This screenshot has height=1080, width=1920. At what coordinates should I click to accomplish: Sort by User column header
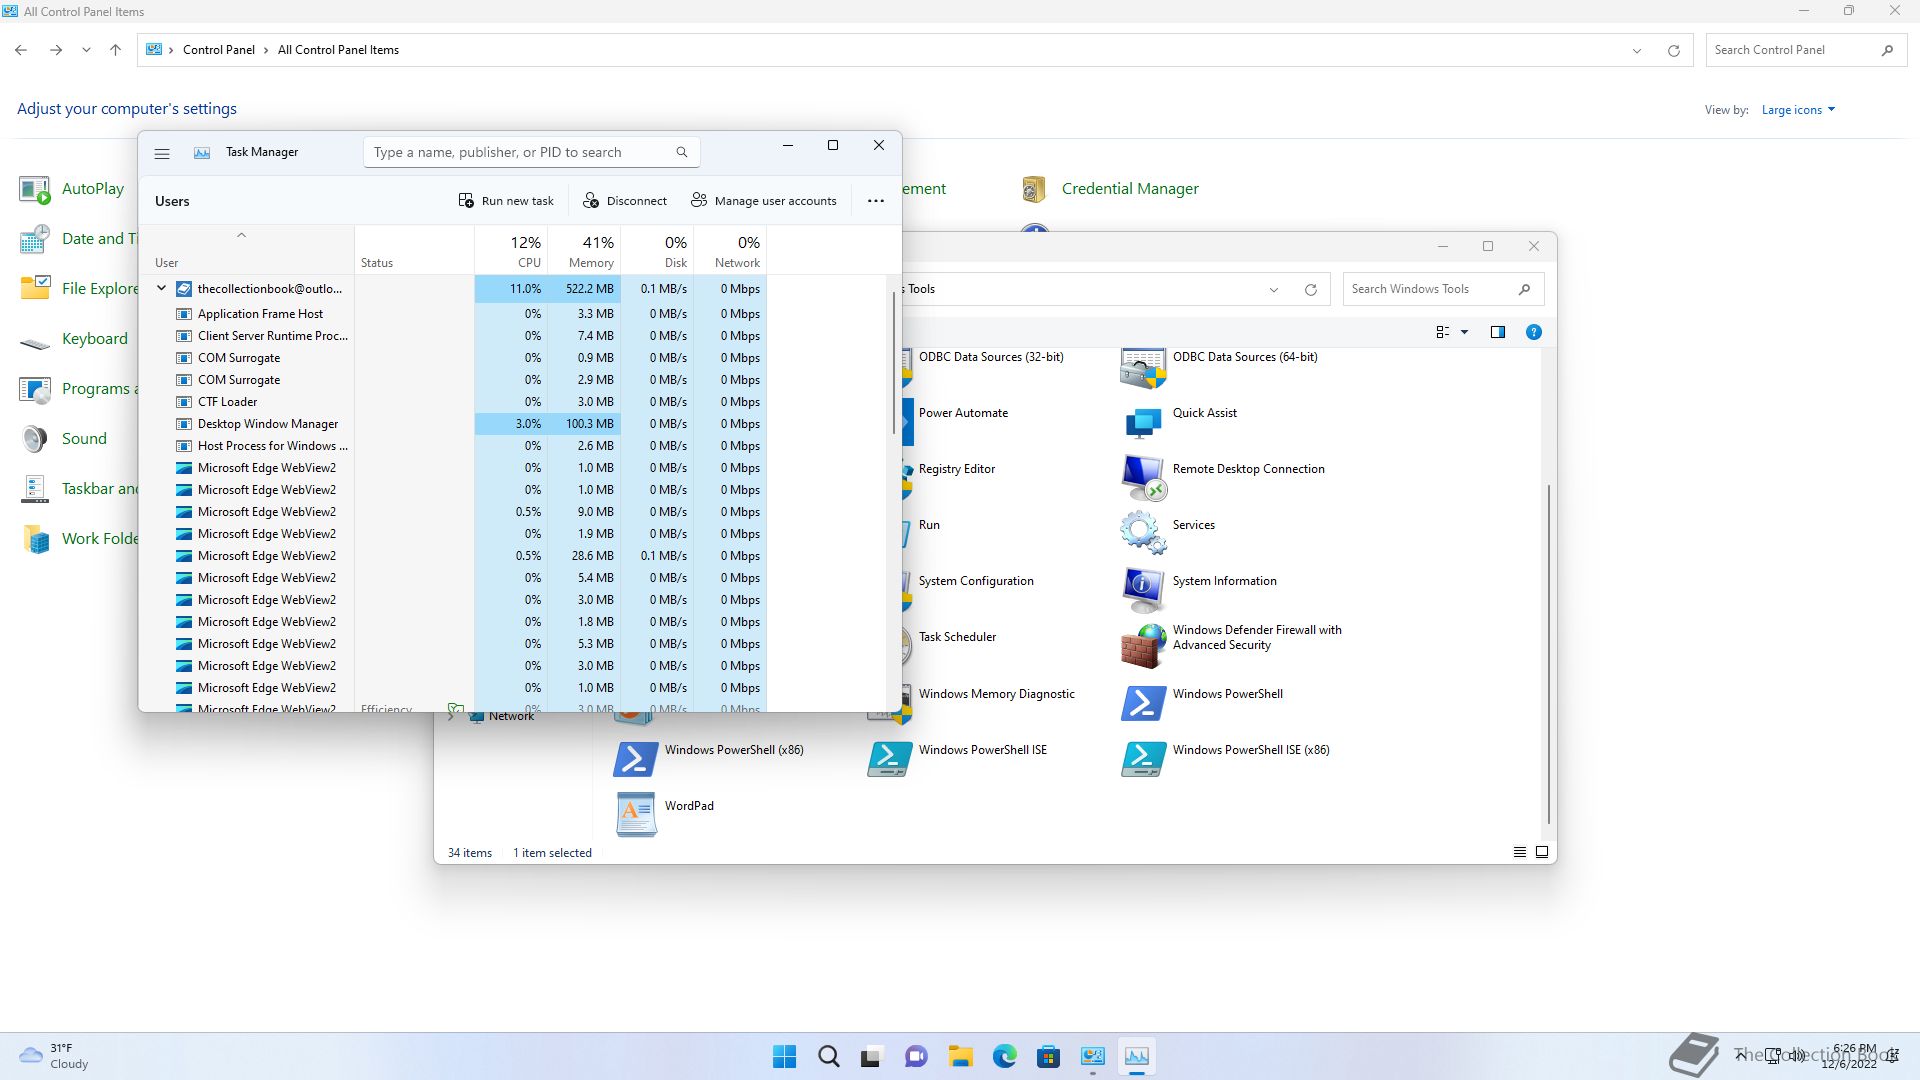247,250
